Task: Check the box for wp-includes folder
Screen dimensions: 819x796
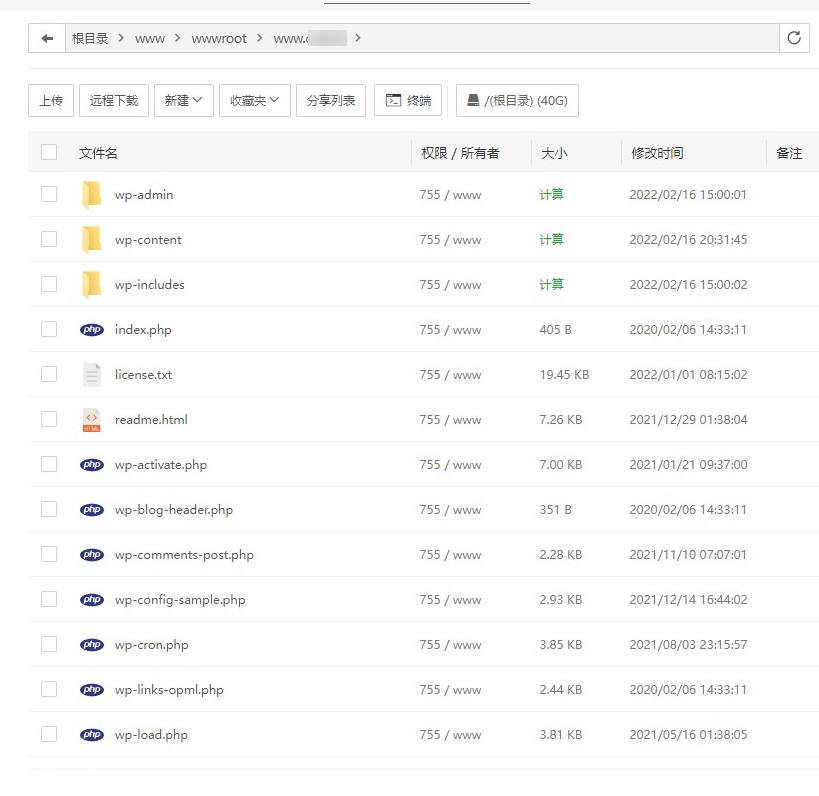Action: pos(49,284)
